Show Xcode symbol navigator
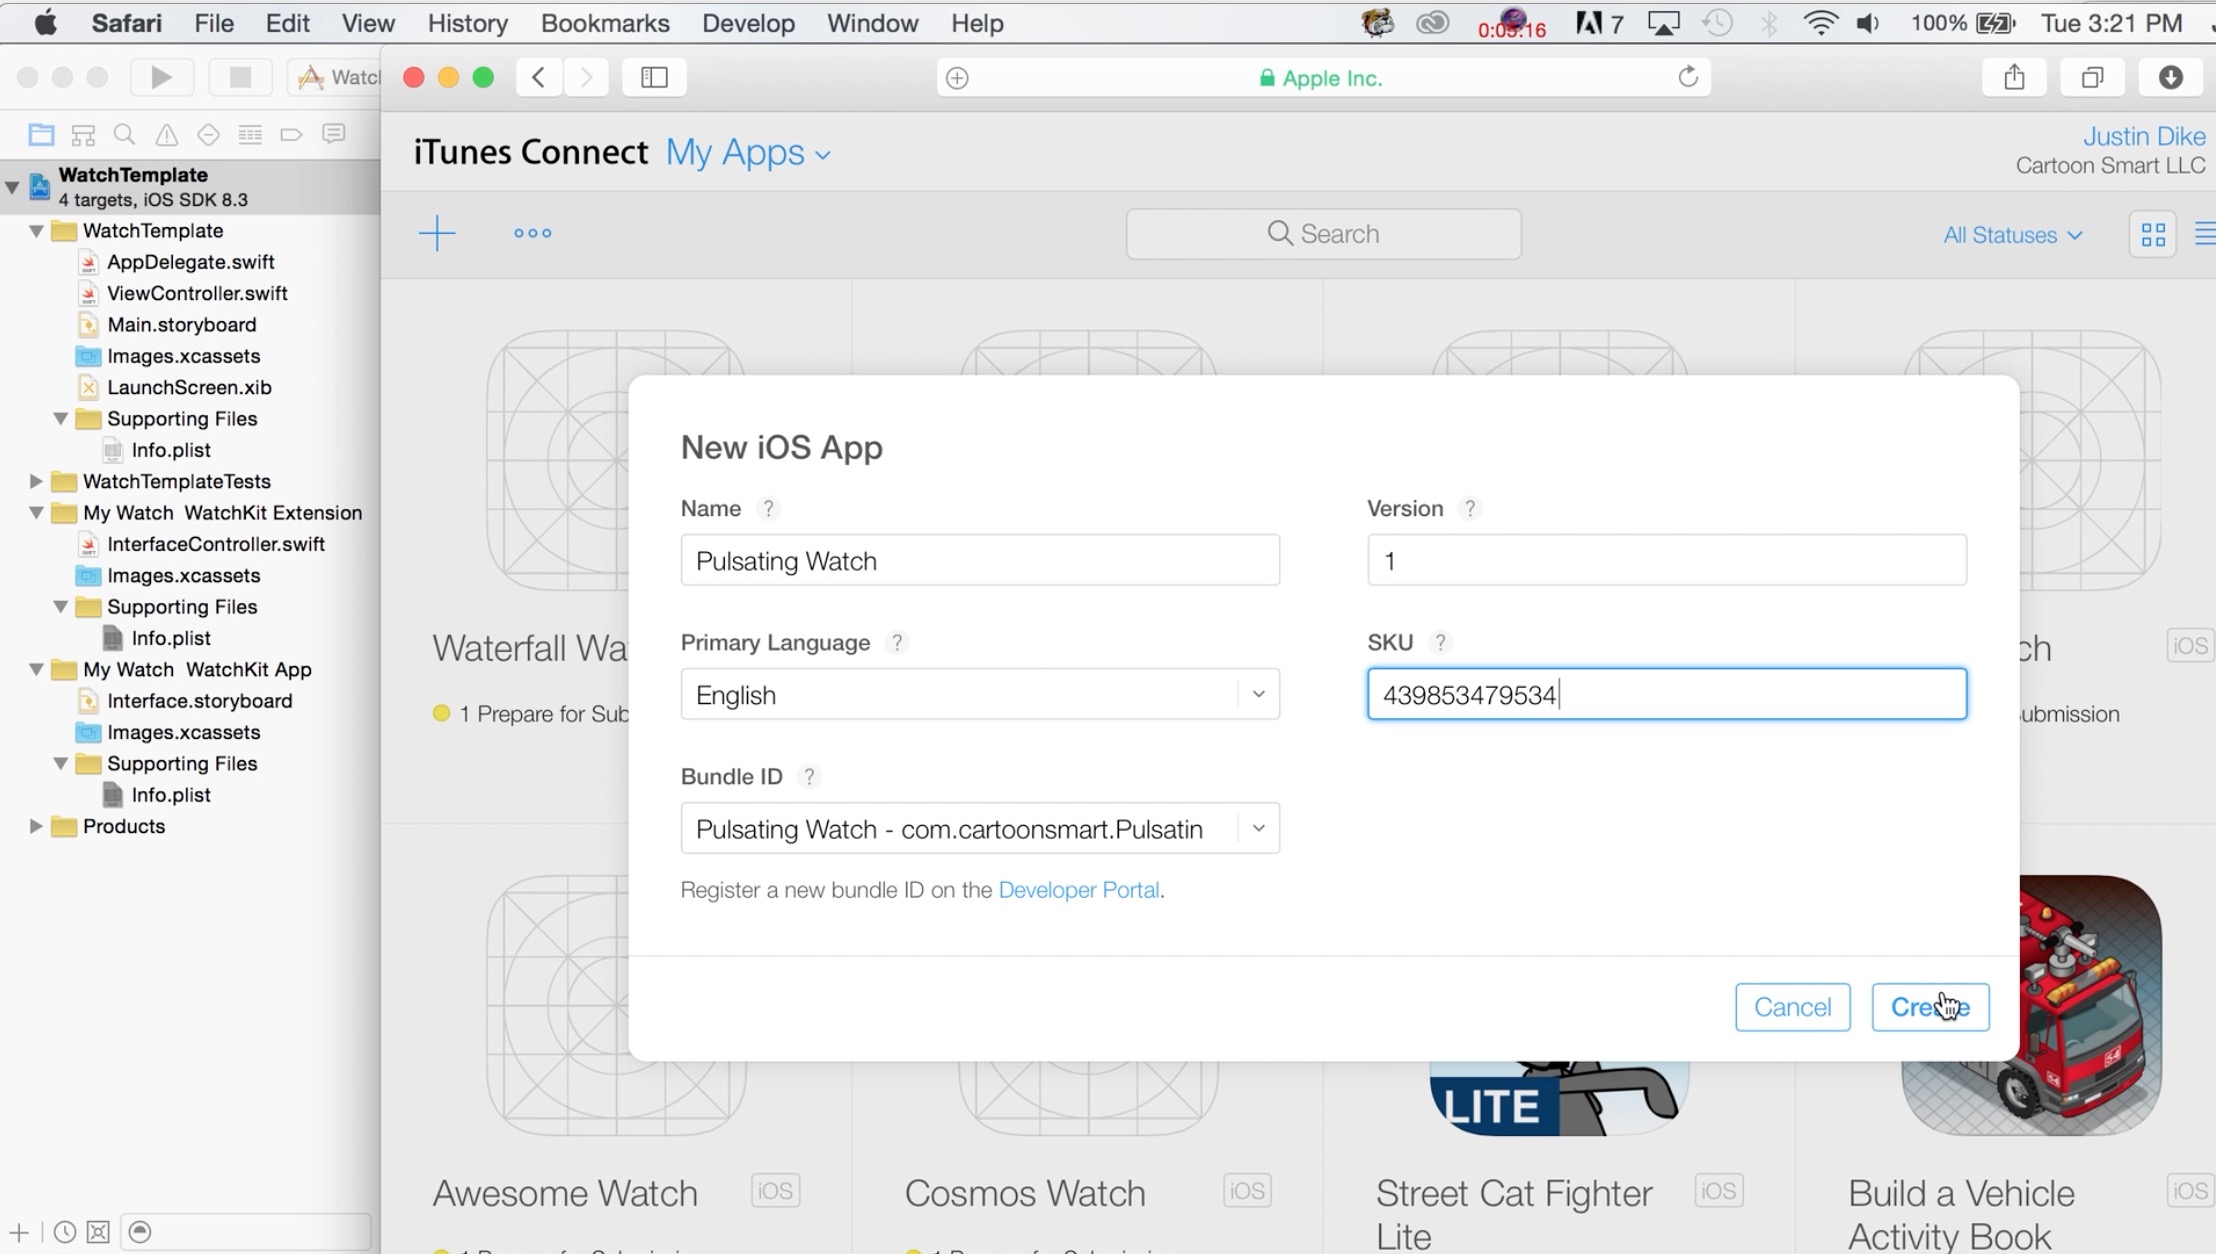Screen dimensions: 2216x1254 coord(83,134)
